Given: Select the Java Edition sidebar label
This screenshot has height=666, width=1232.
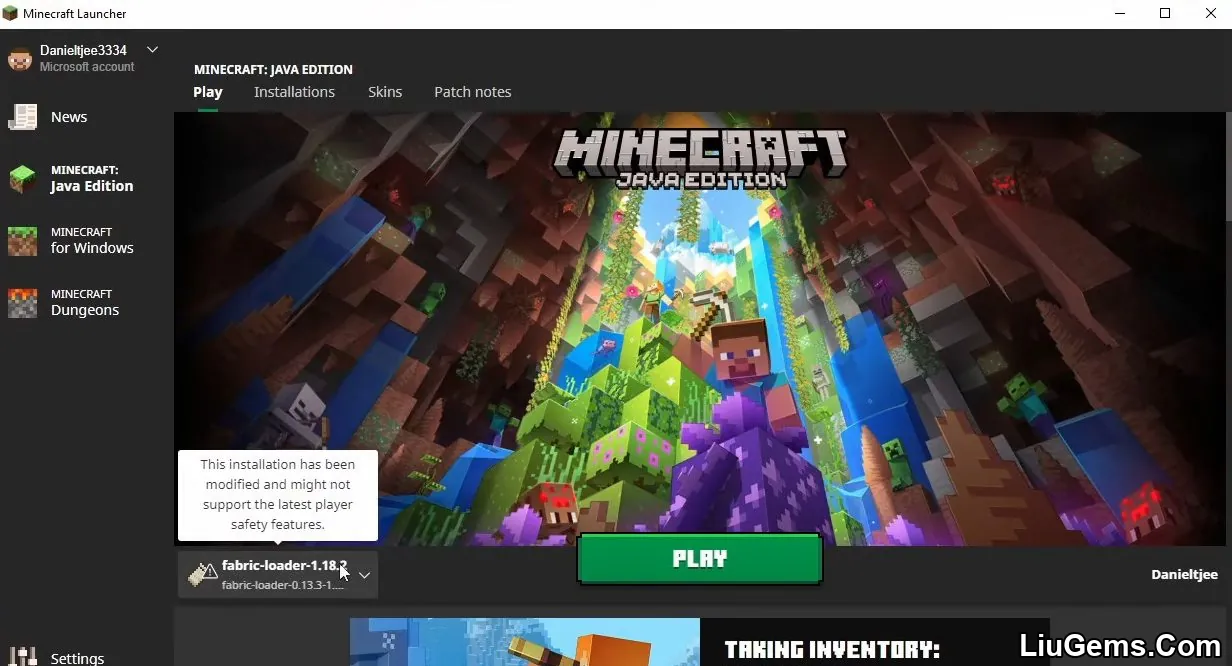Looking at the screenshot, I should [92, 179].
